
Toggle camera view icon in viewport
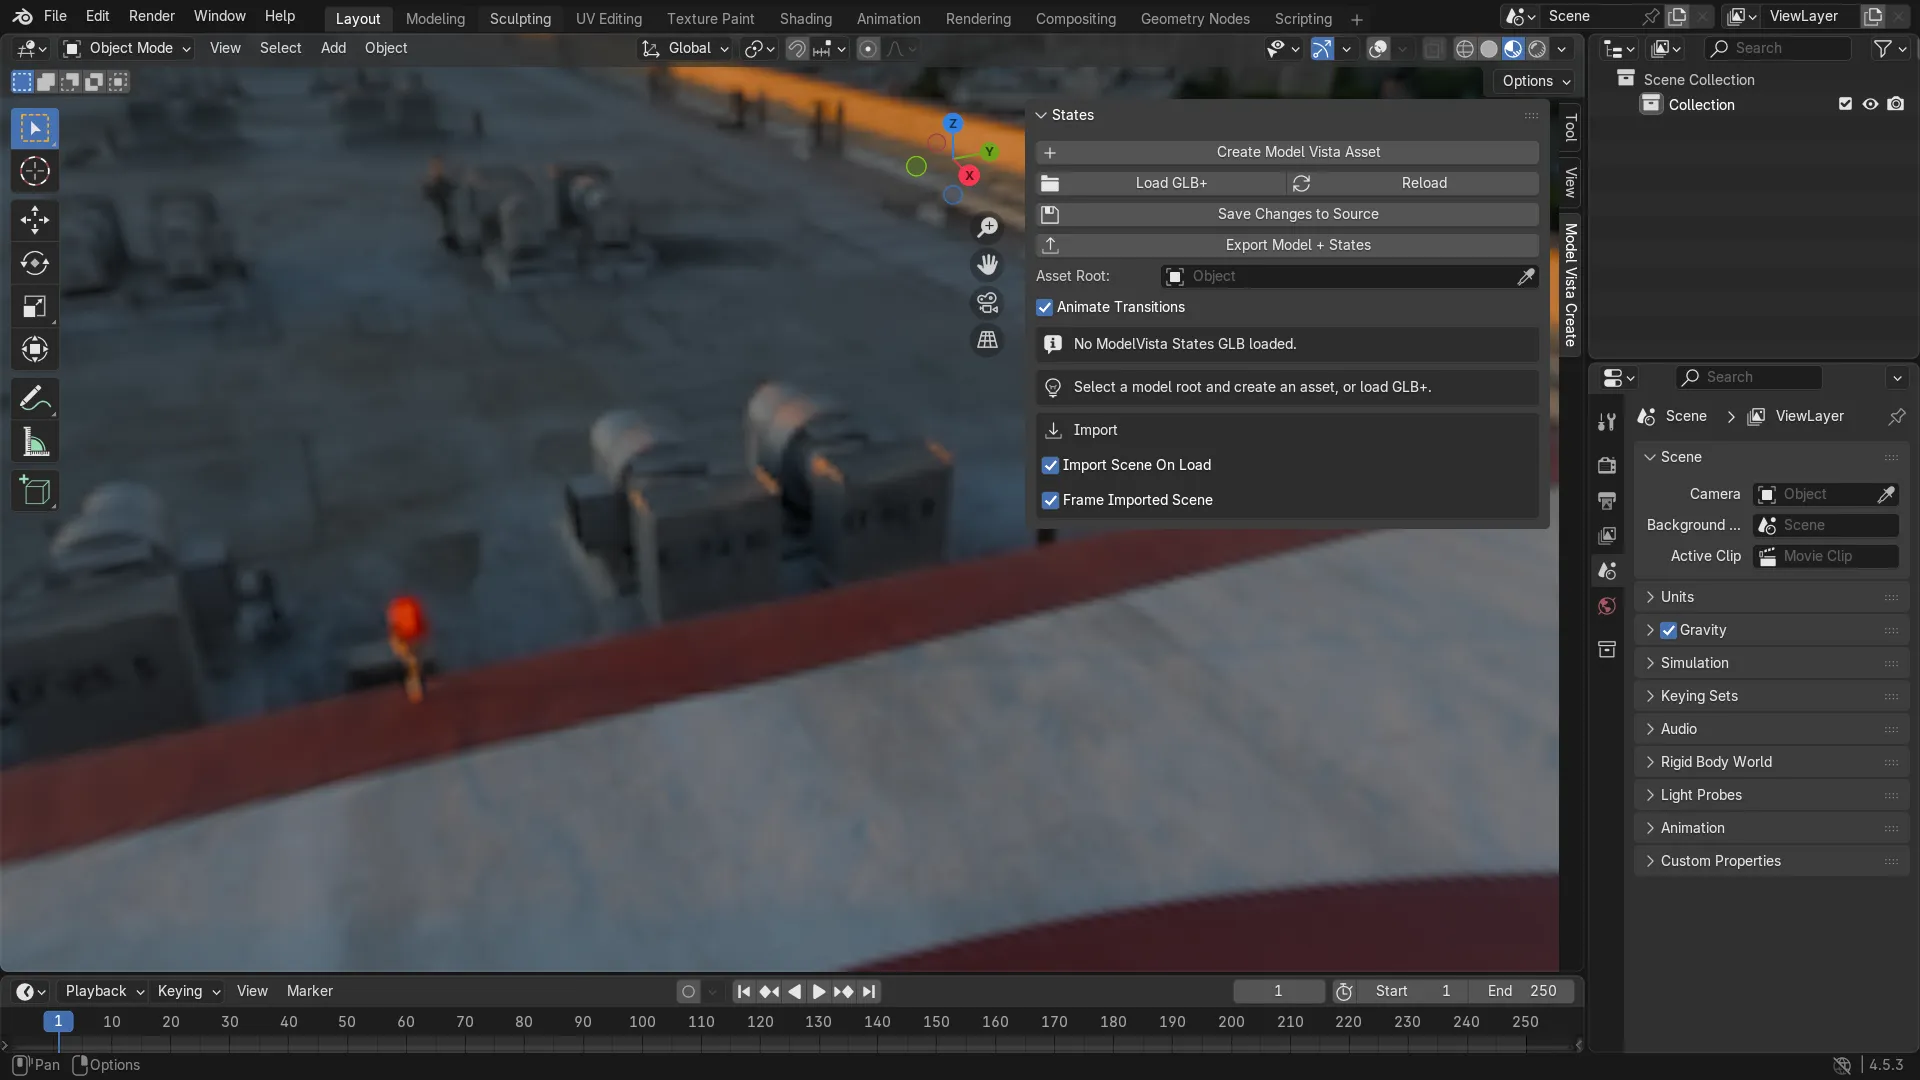[x=987, y=303]
